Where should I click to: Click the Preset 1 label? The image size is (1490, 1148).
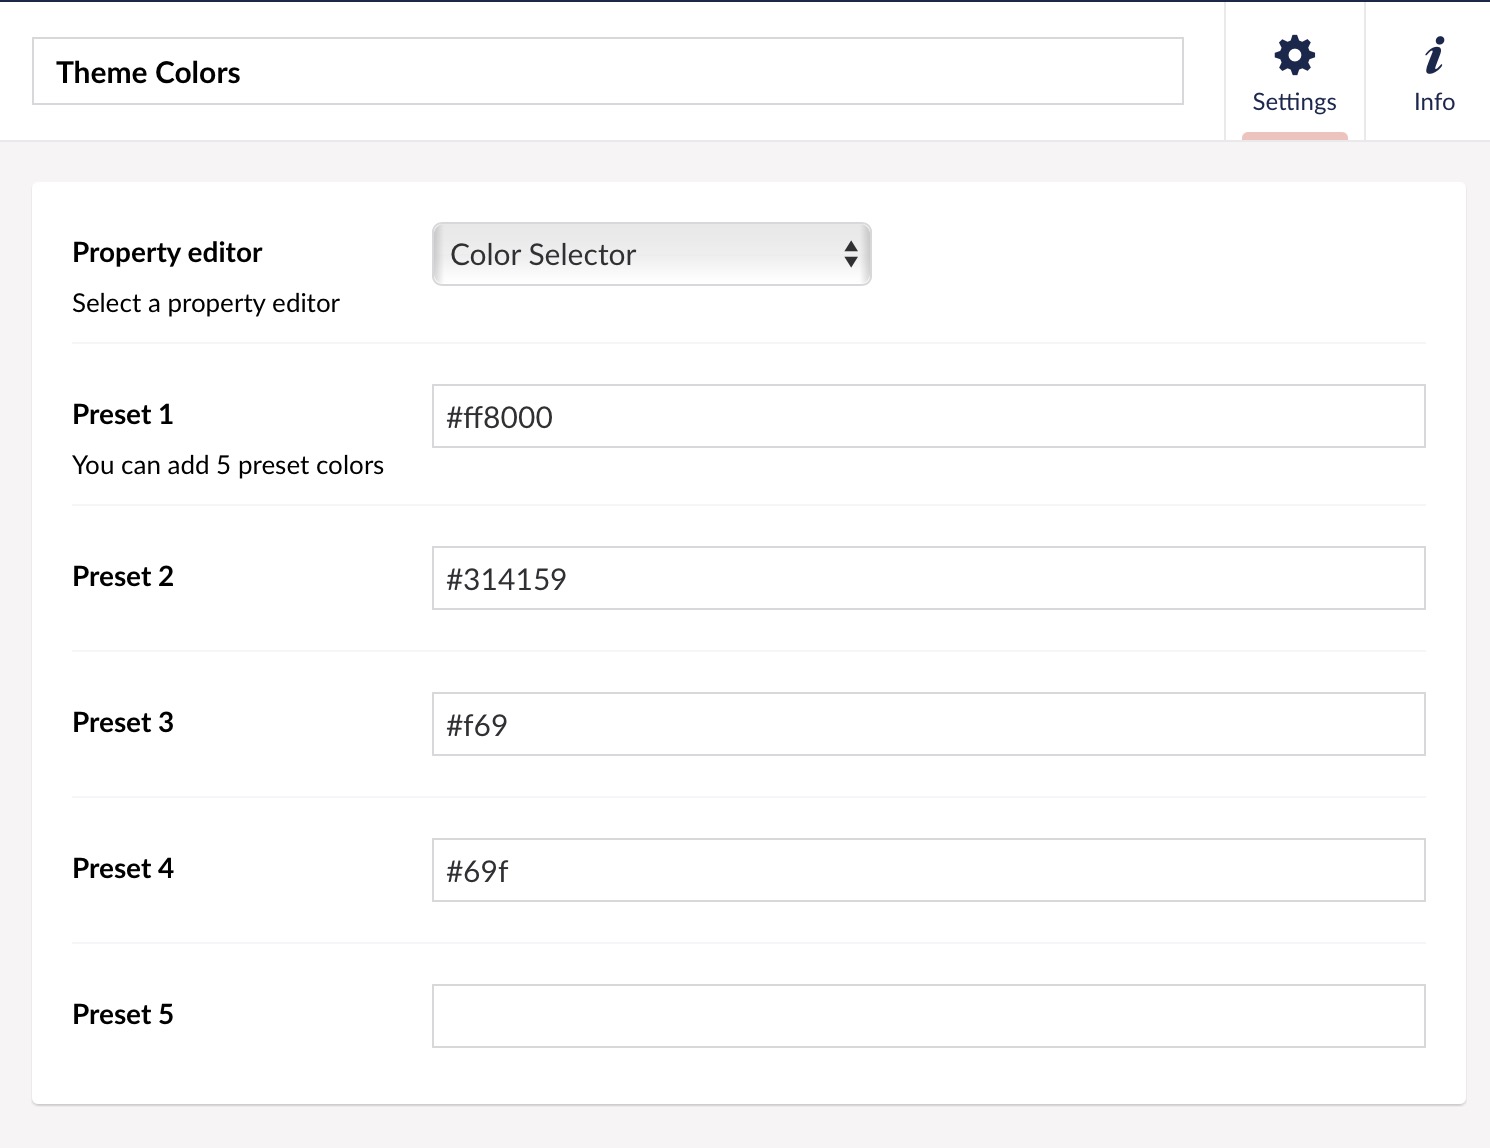123,414
